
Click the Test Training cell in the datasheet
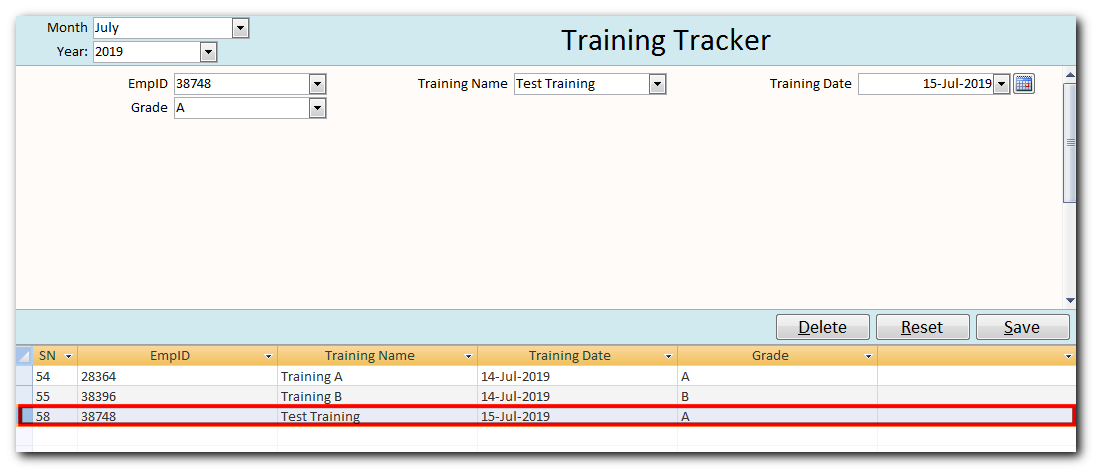[x=378, y=416]
